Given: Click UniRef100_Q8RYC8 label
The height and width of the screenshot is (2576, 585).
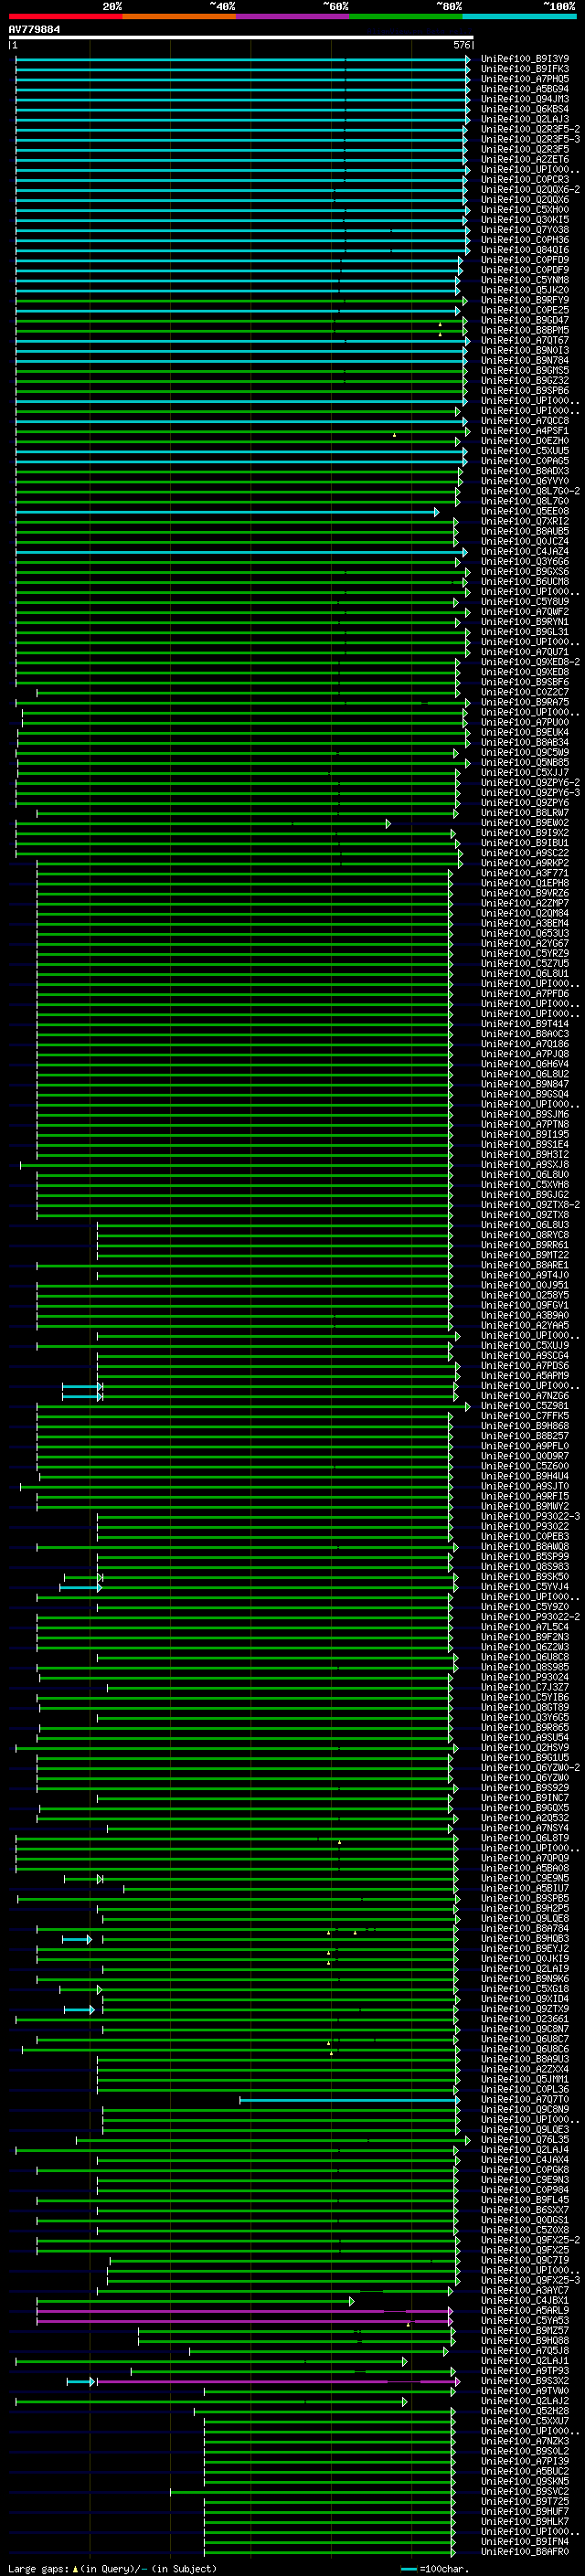Looking at the screenshot, I should pyautogui.click(x=524, y=1234).
